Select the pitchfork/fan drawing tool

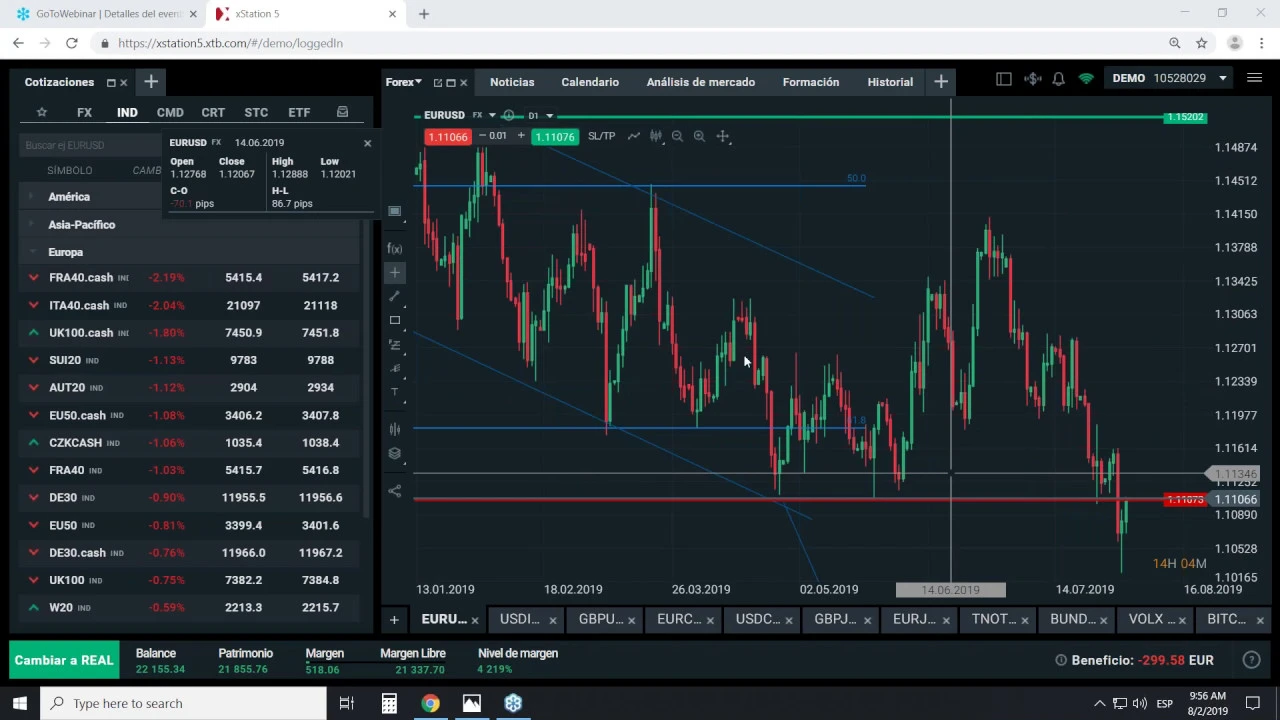pos(395,368)
